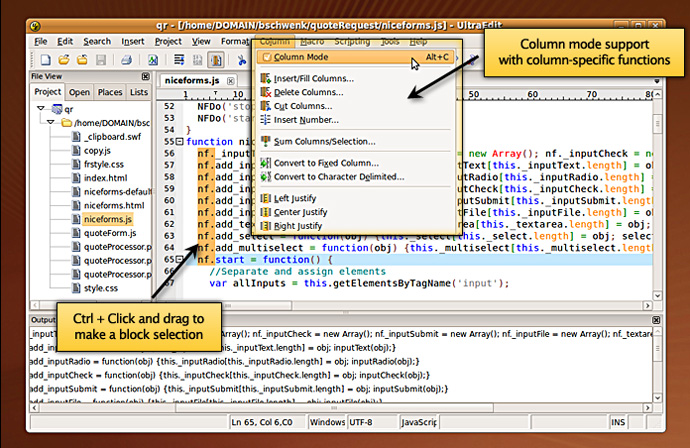
Task: Click the Print toolbar icon
Action: (126, 61)
